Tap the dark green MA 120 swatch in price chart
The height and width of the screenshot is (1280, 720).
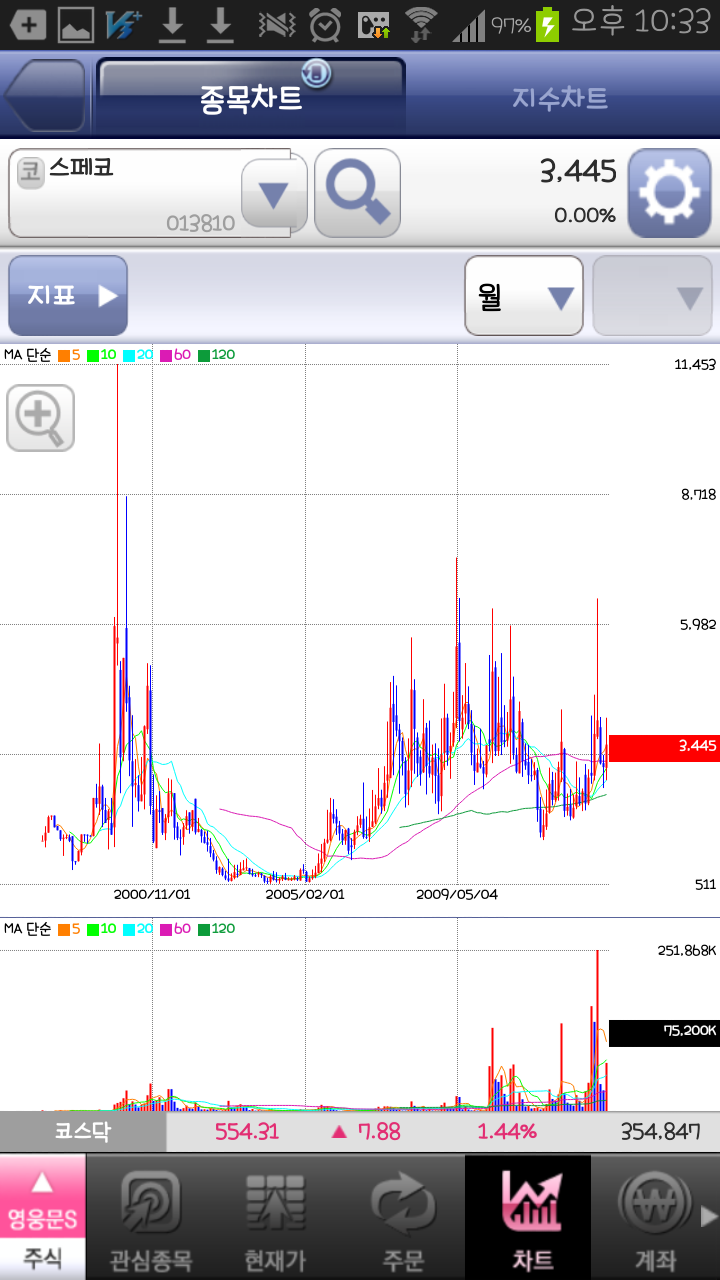[x=203, y=354]
